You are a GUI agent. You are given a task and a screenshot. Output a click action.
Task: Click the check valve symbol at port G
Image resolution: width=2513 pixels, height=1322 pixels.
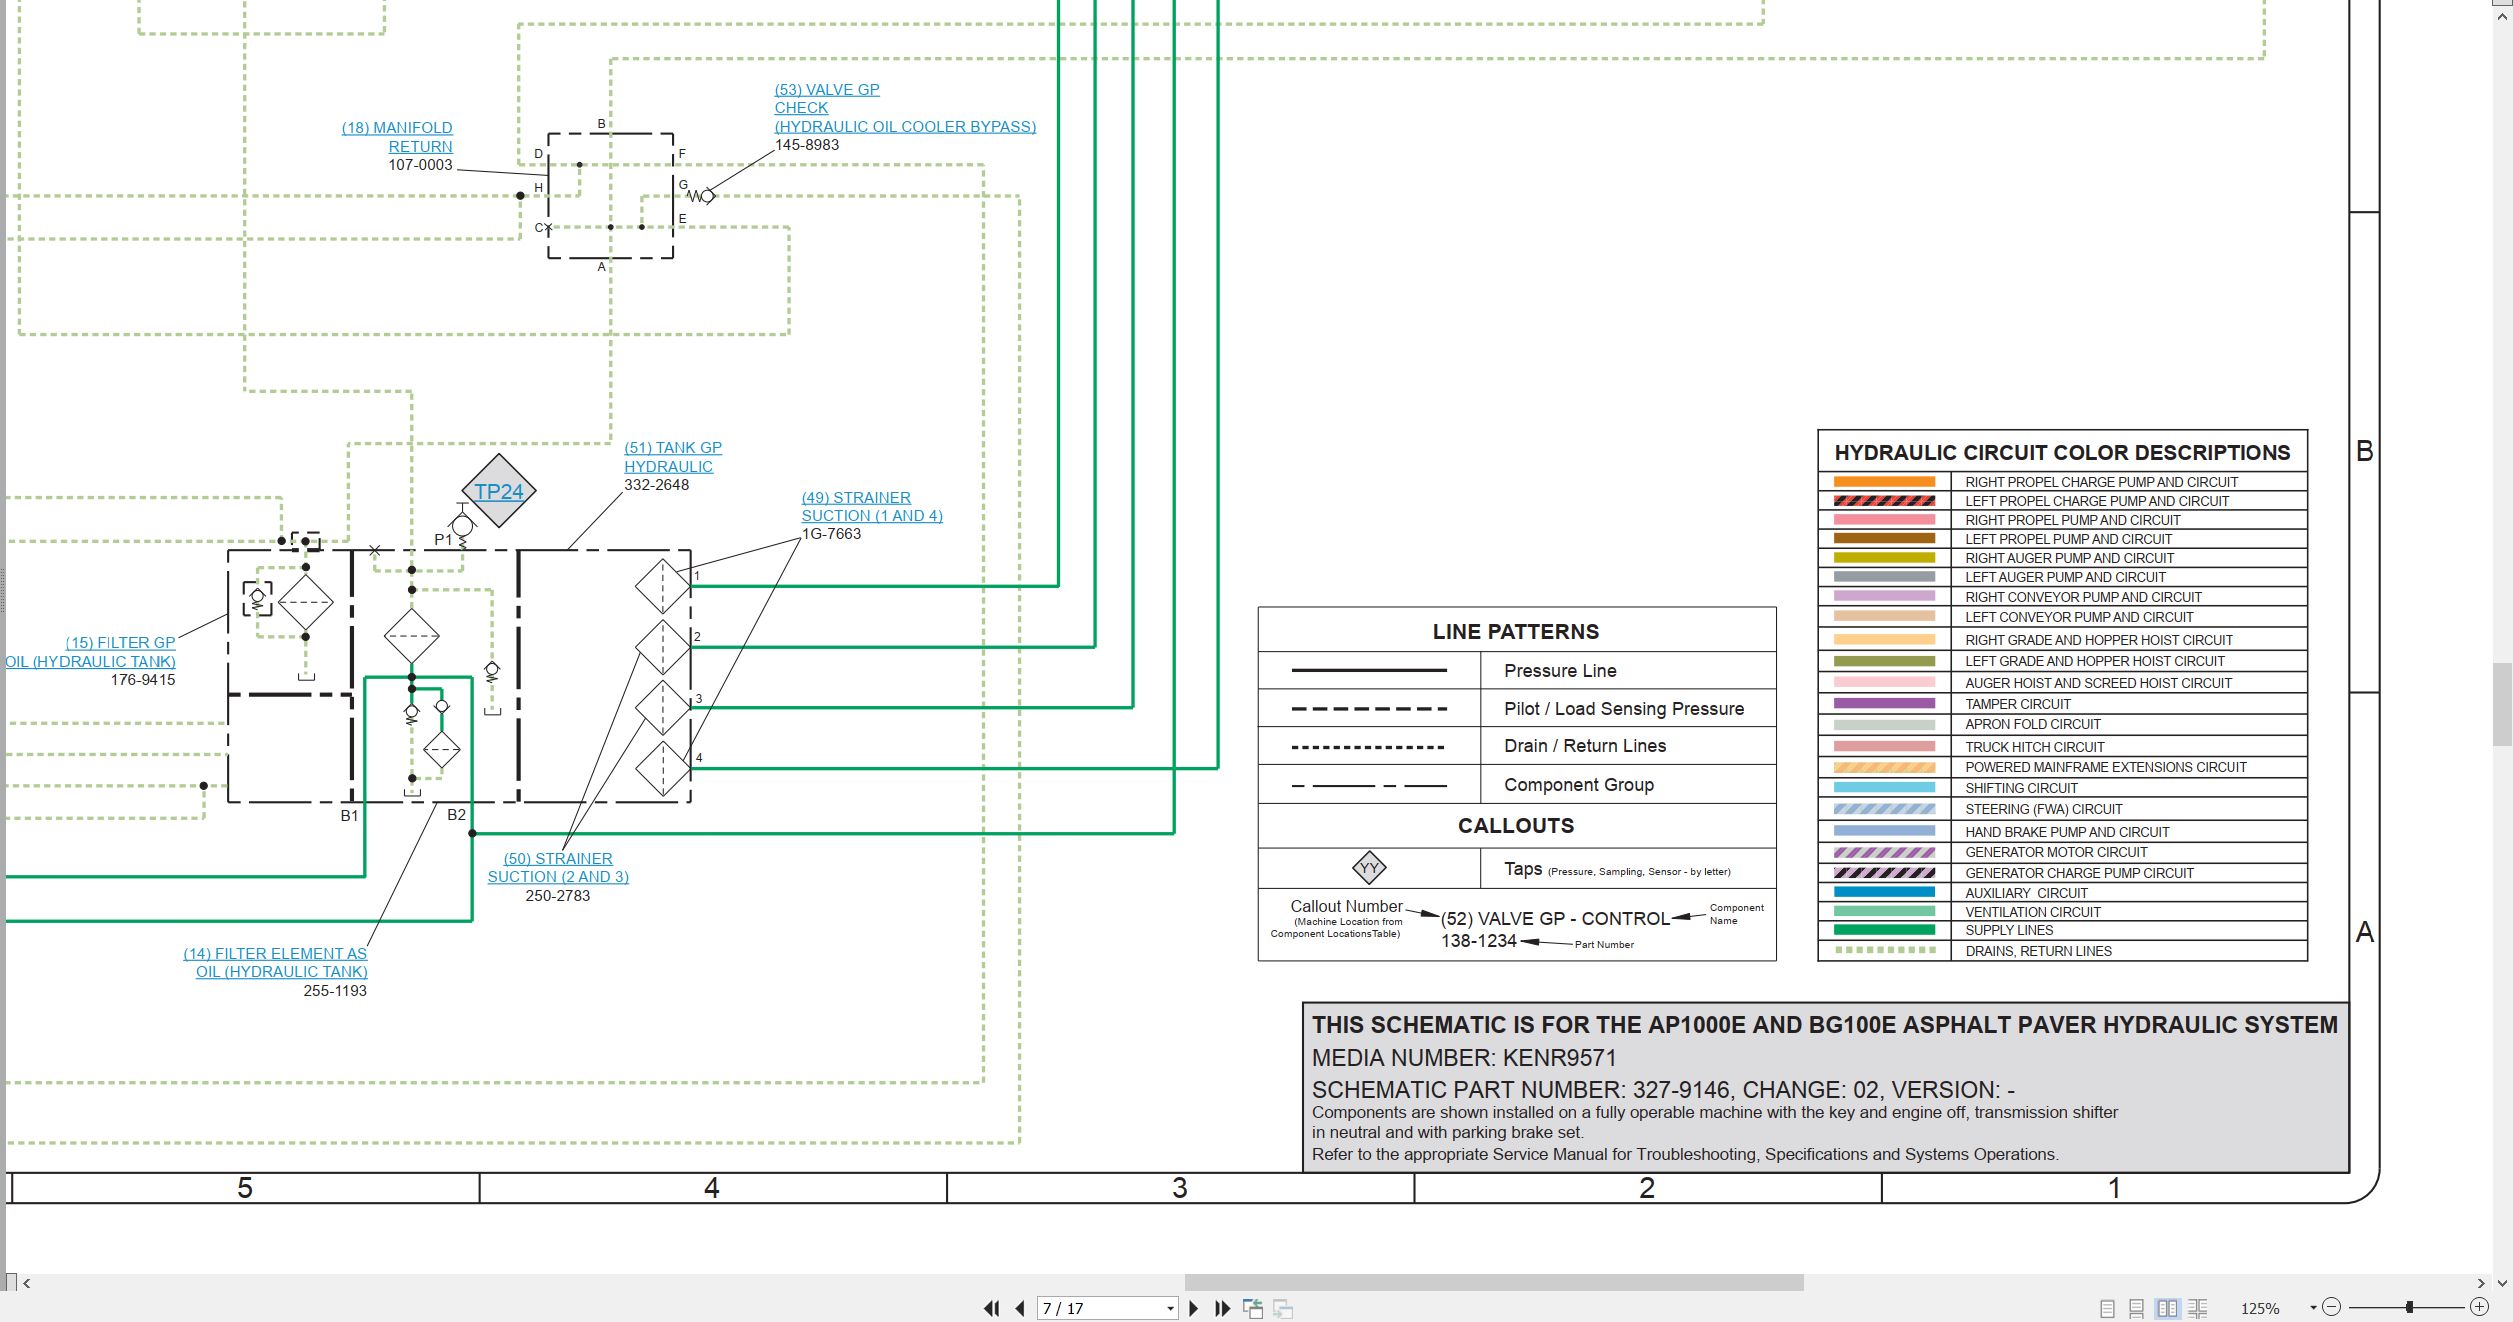click(x=700, y=196)
